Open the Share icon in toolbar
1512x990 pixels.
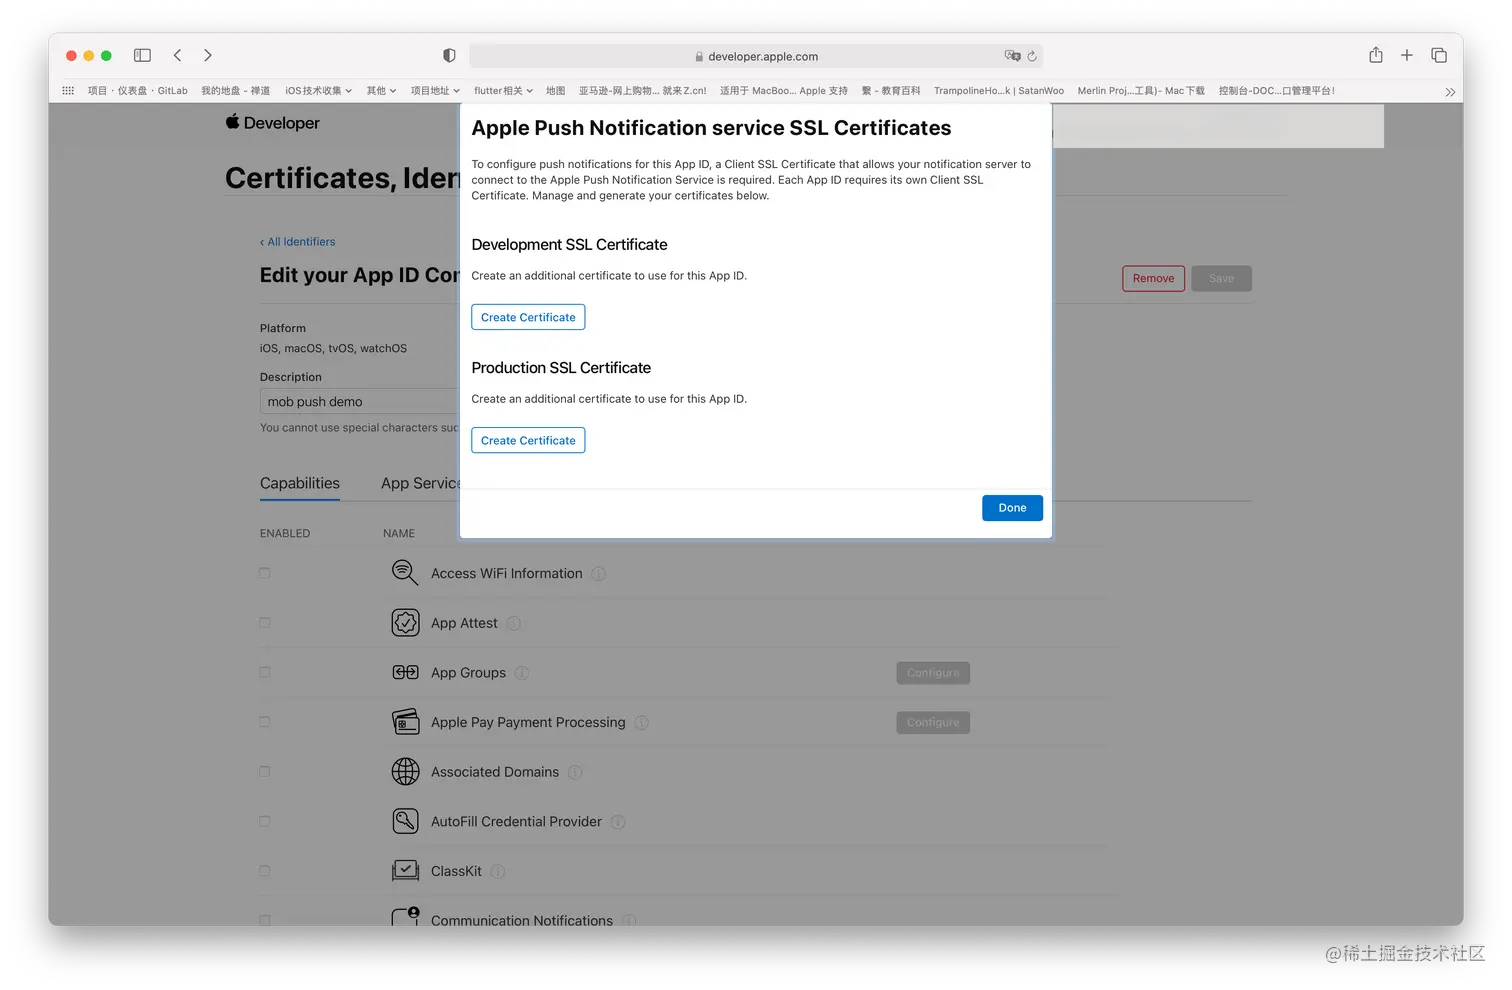tap(1376, 55)
